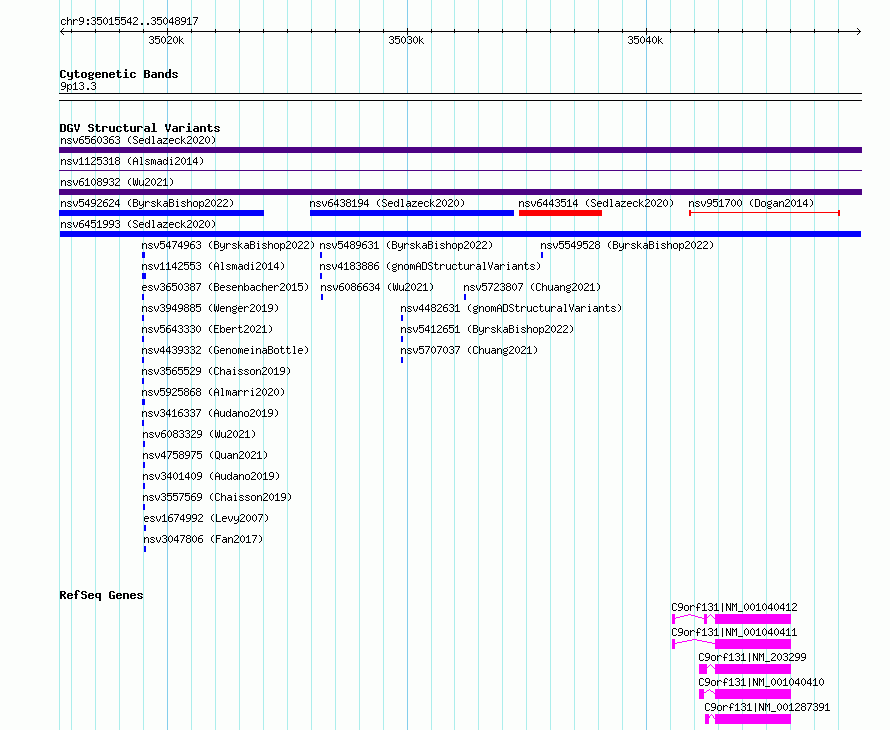Select nsv5549528 (ByrskaBishop2022) label
The height and width of the screenshot is (730, 890).
click(x=627, y=245)
